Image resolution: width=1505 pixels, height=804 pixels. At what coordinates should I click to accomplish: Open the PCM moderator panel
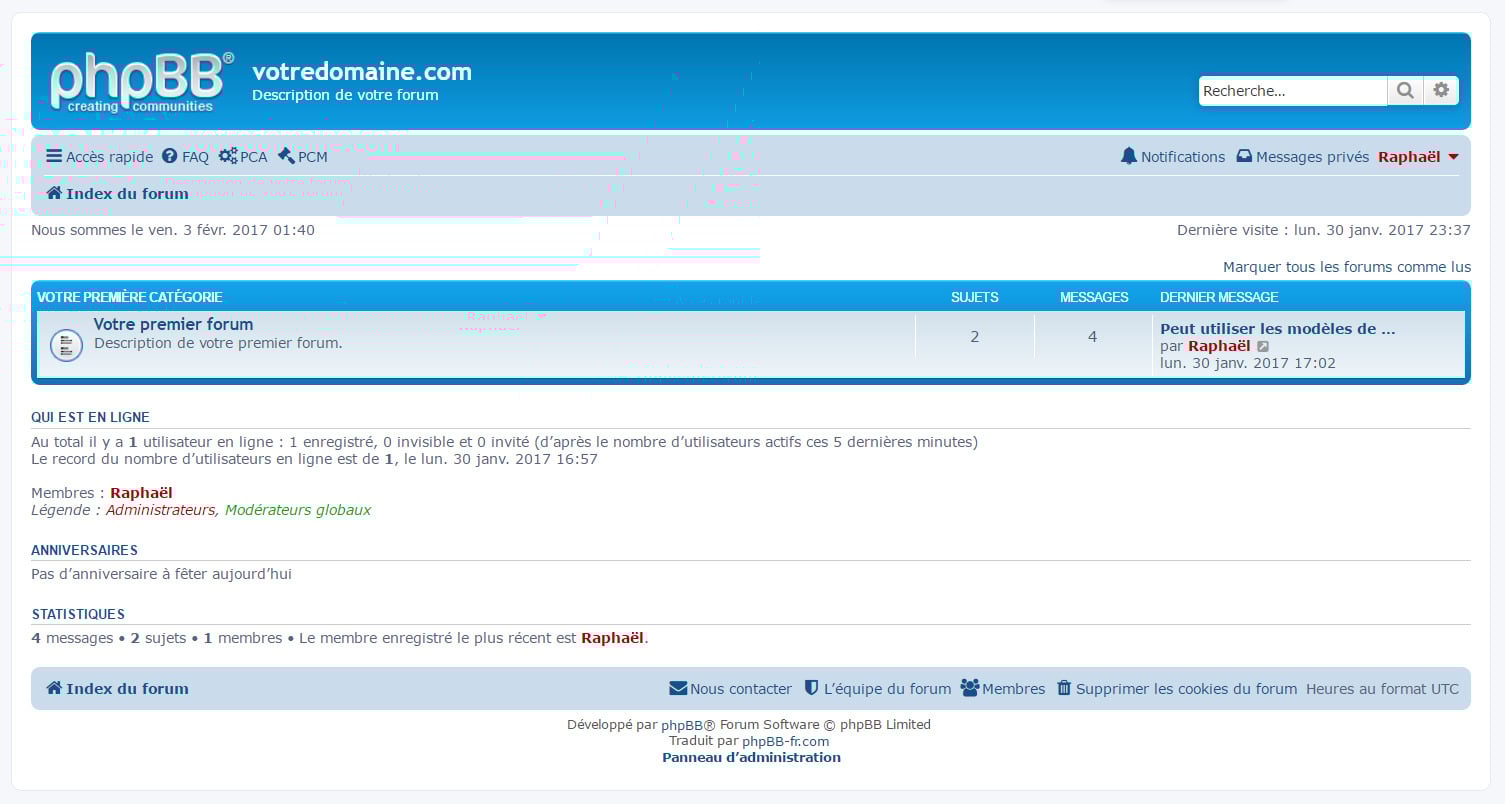[303, 157]
